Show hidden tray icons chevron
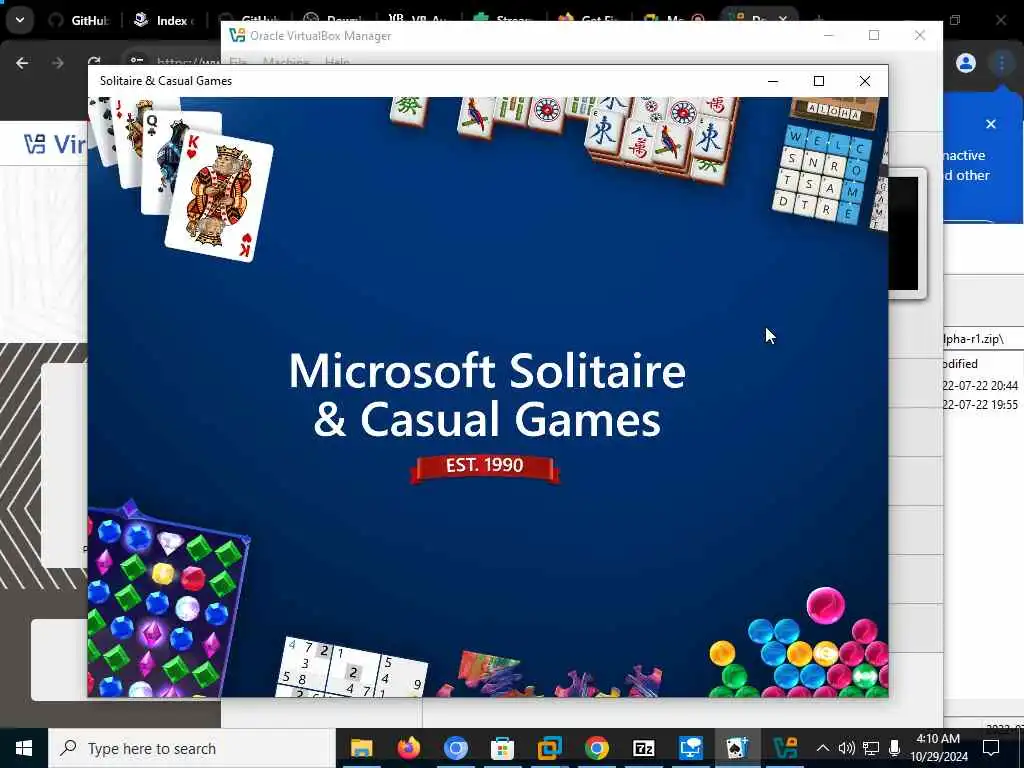 coord(823,748)
